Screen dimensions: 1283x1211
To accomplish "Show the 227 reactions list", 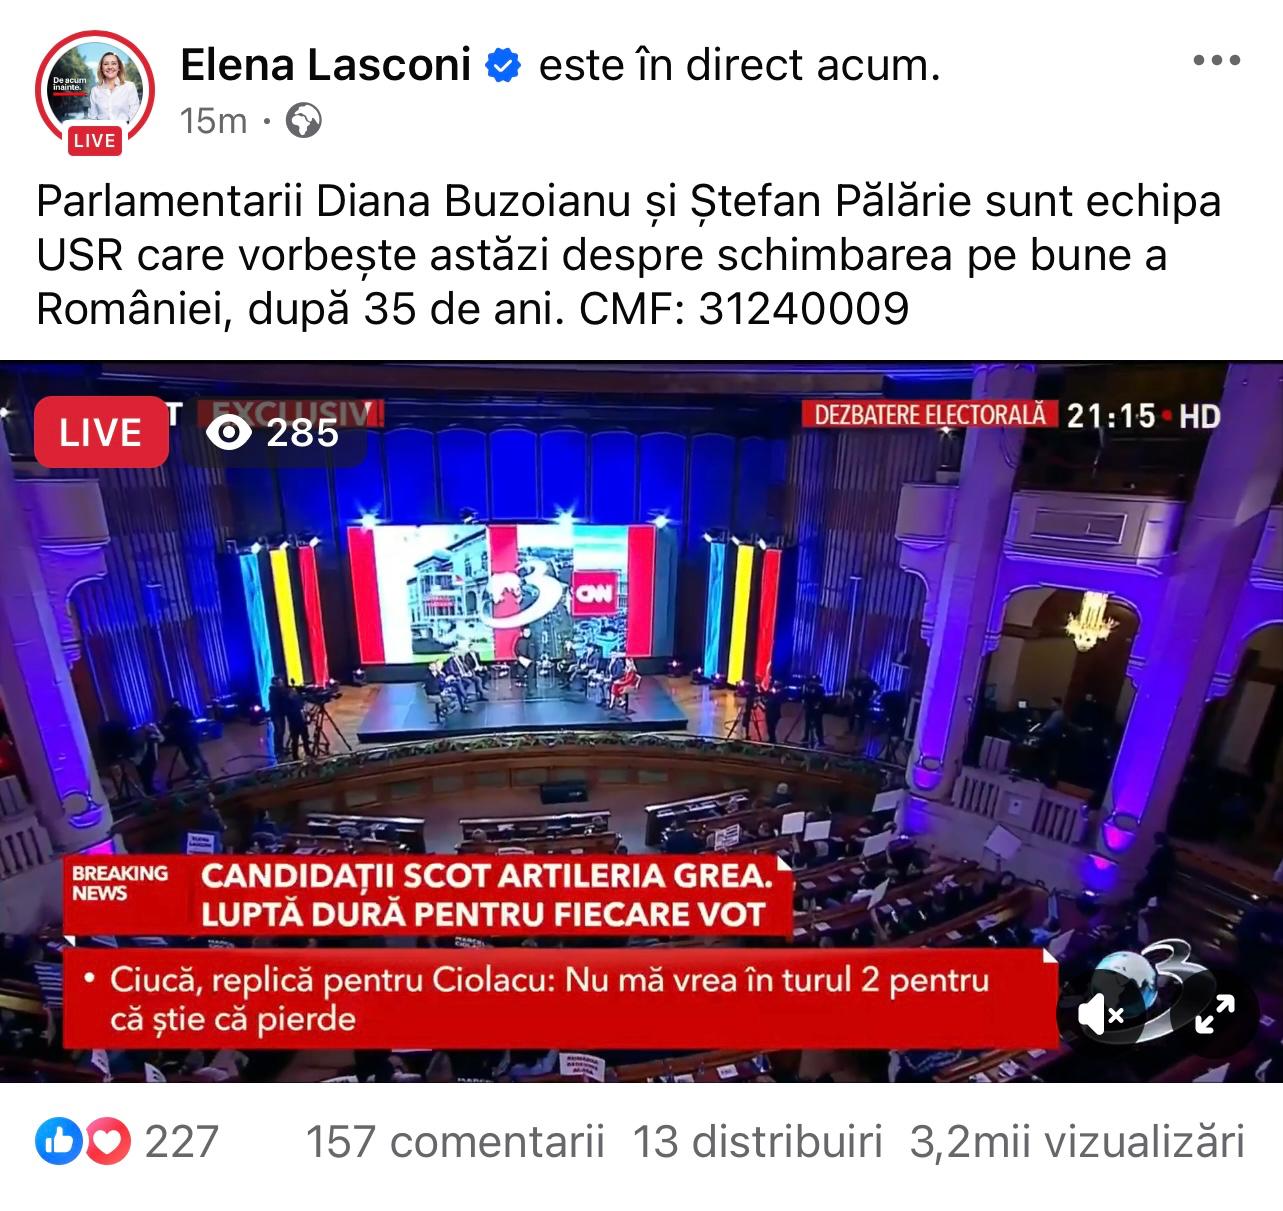I will (x=181, y=1141).
